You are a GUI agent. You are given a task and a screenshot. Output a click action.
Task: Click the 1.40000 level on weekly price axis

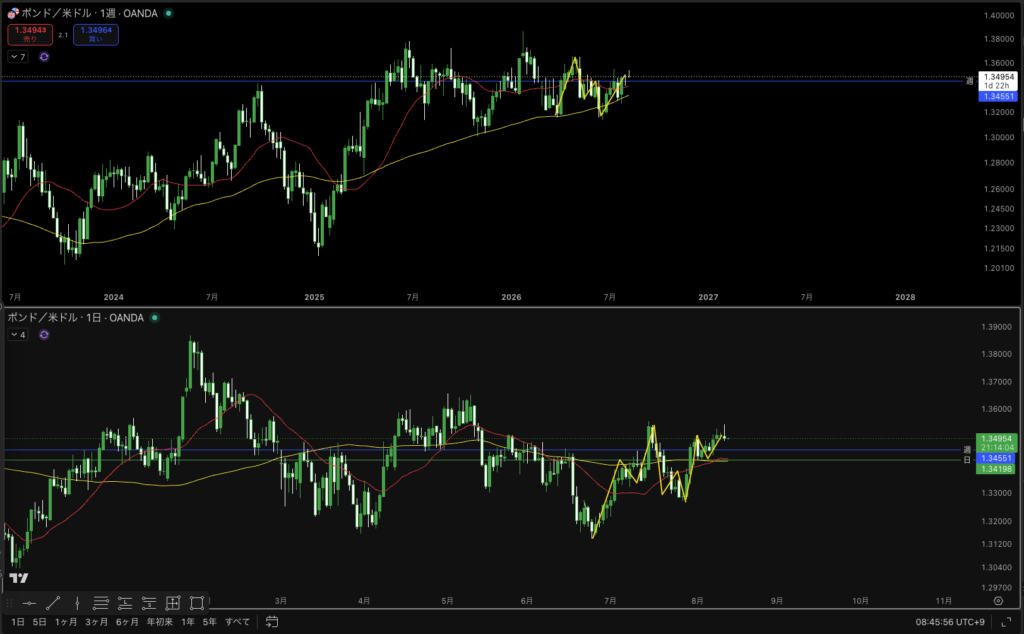[999, 16]
